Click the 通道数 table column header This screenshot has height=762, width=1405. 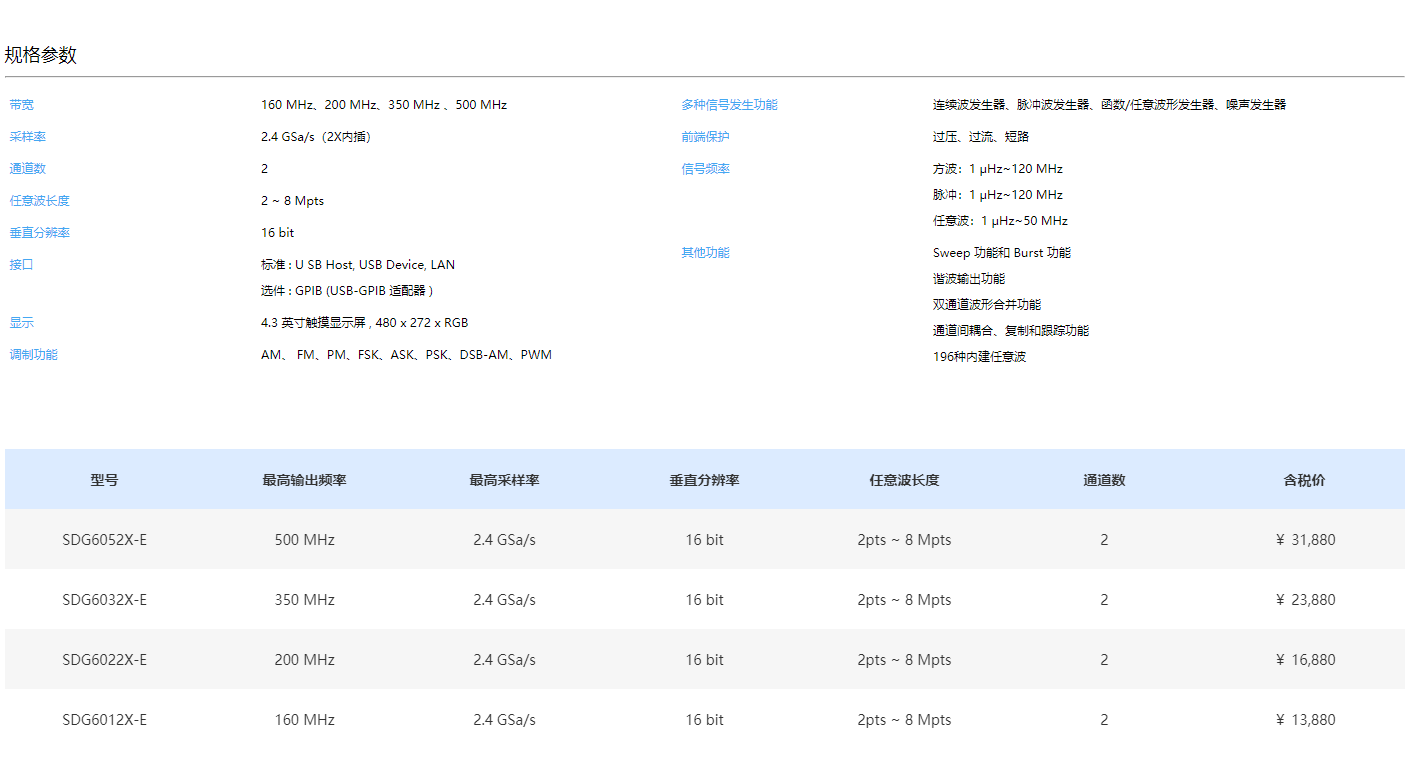(x=1104, y=480)
